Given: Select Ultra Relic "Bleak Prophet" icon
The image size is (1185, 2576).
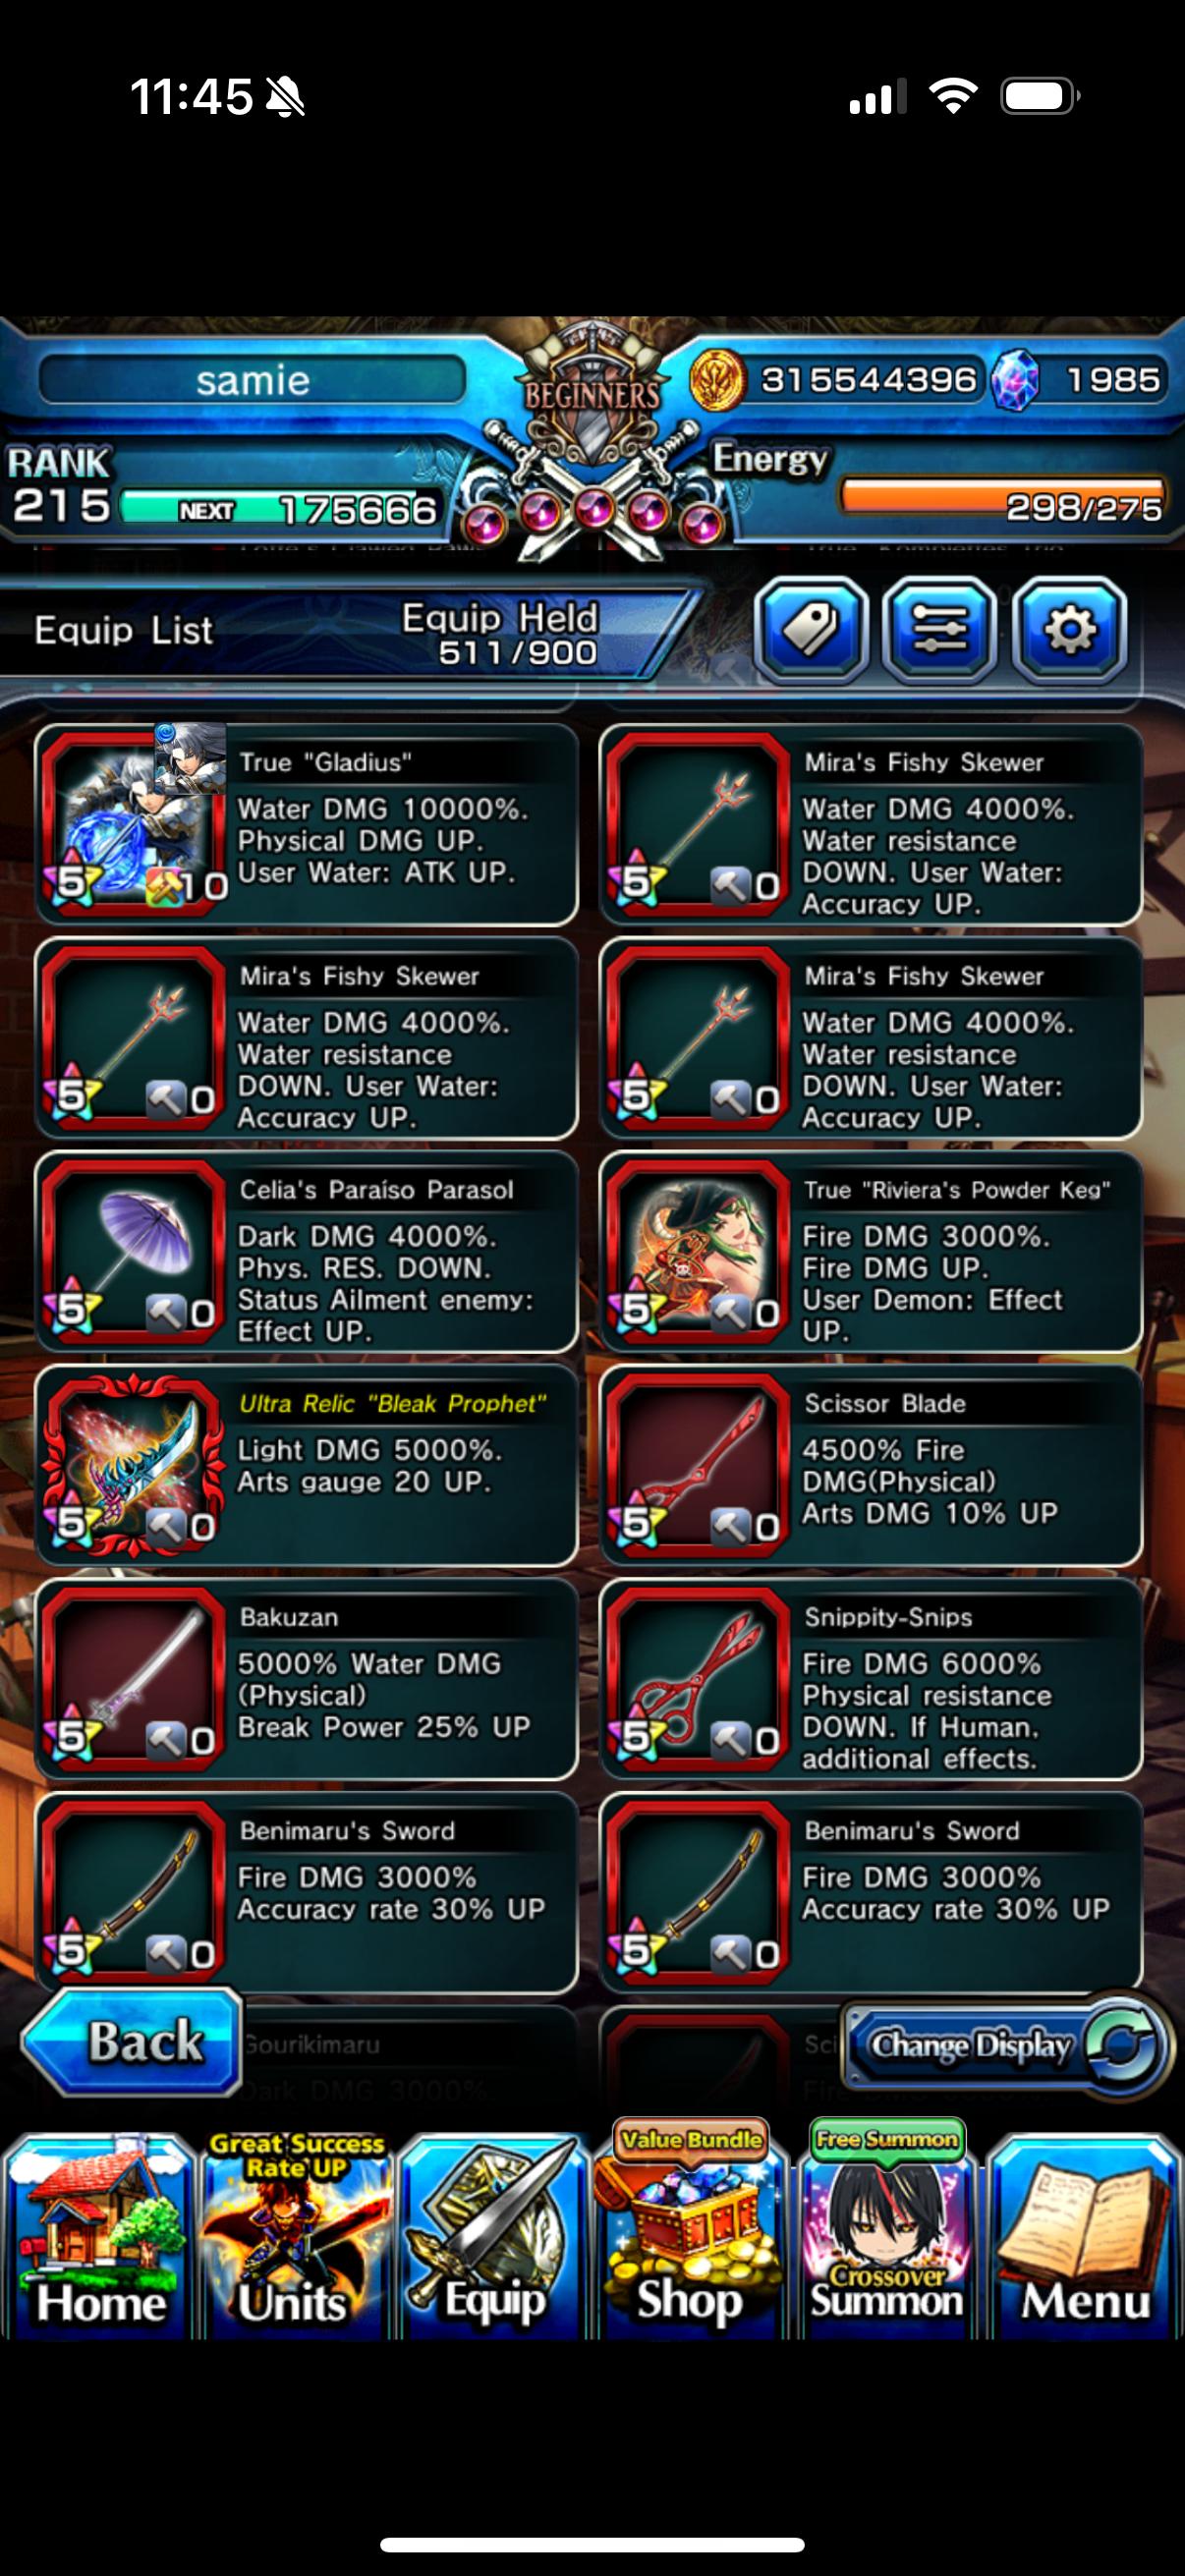Looking at the screenshot, I should [138, 1464].
